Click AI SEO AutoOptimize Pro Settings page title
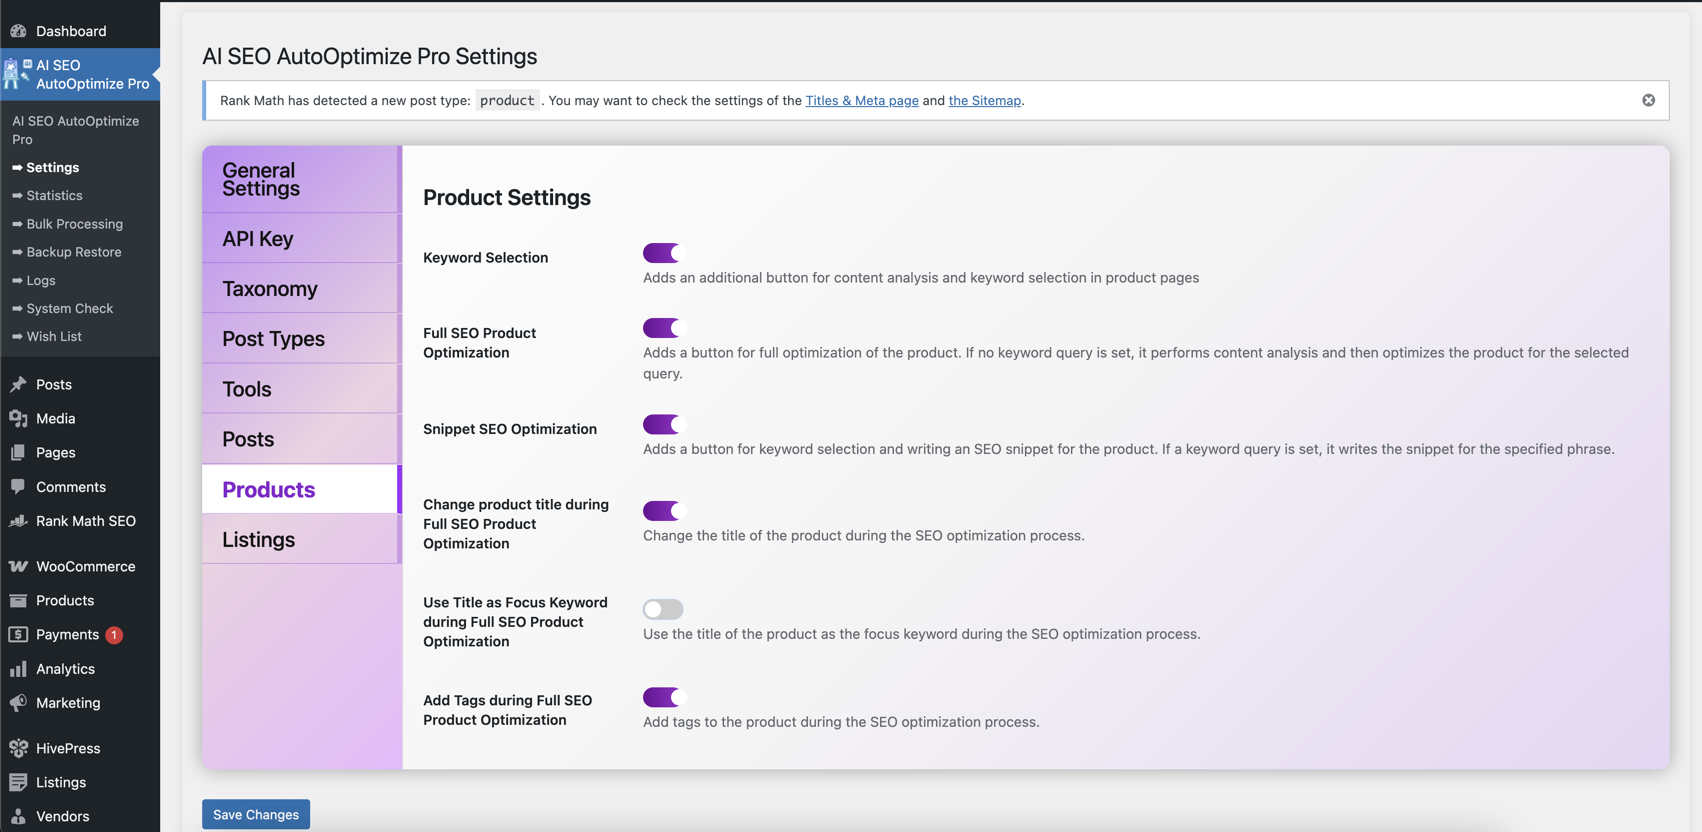This screenshot has height=832, width=1702. coord(369,56)
